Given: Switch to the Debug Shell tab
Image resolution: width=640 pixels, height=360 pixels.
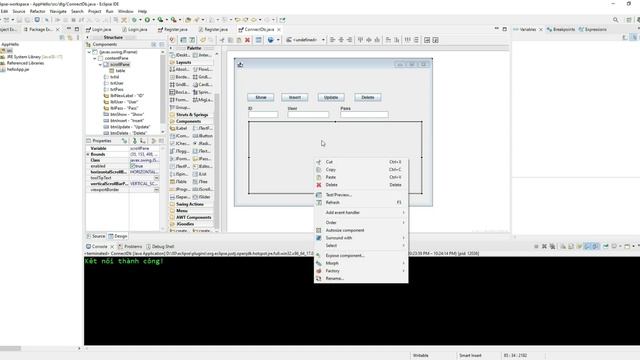Looking at the screenshot, I should 160,247.
